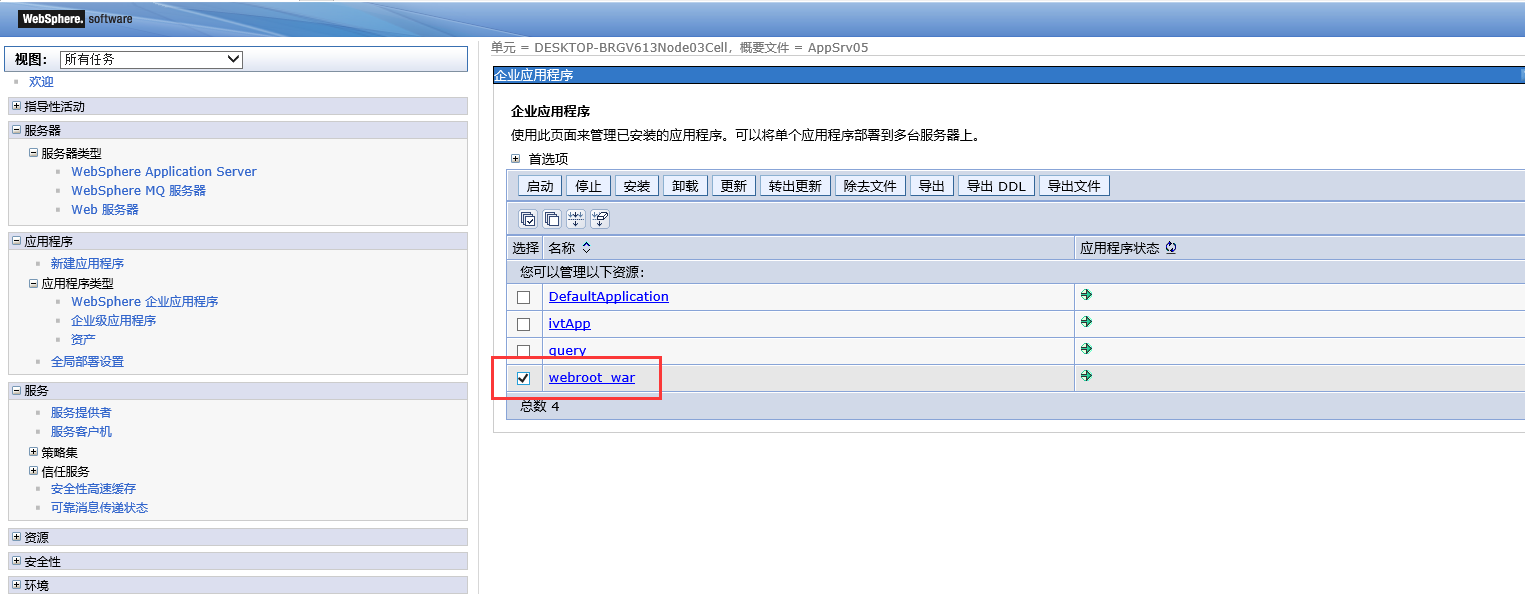
Task: Click DefaultApplication green status arrow
Action: click(x=1086, y=295)
